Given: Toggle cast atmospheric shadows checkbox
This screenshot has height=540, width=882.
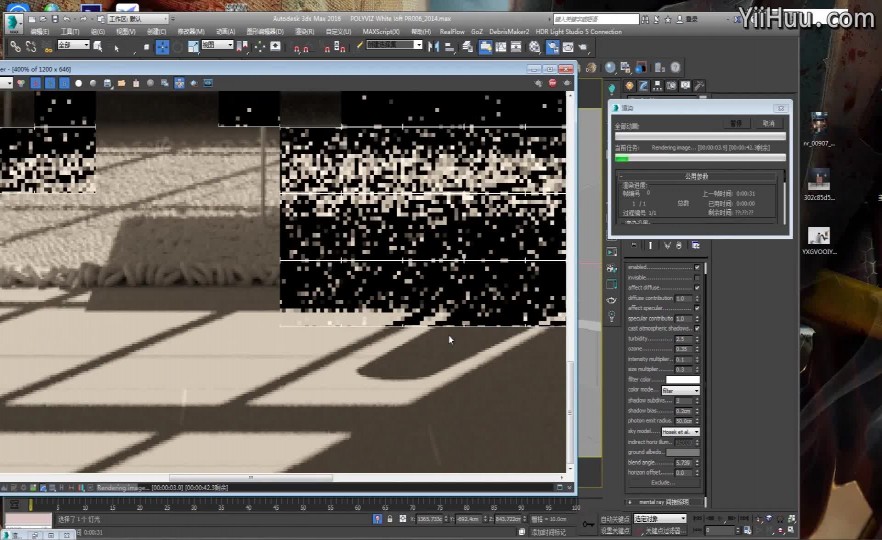Looking at the screenshot, I should coord(697,328).
